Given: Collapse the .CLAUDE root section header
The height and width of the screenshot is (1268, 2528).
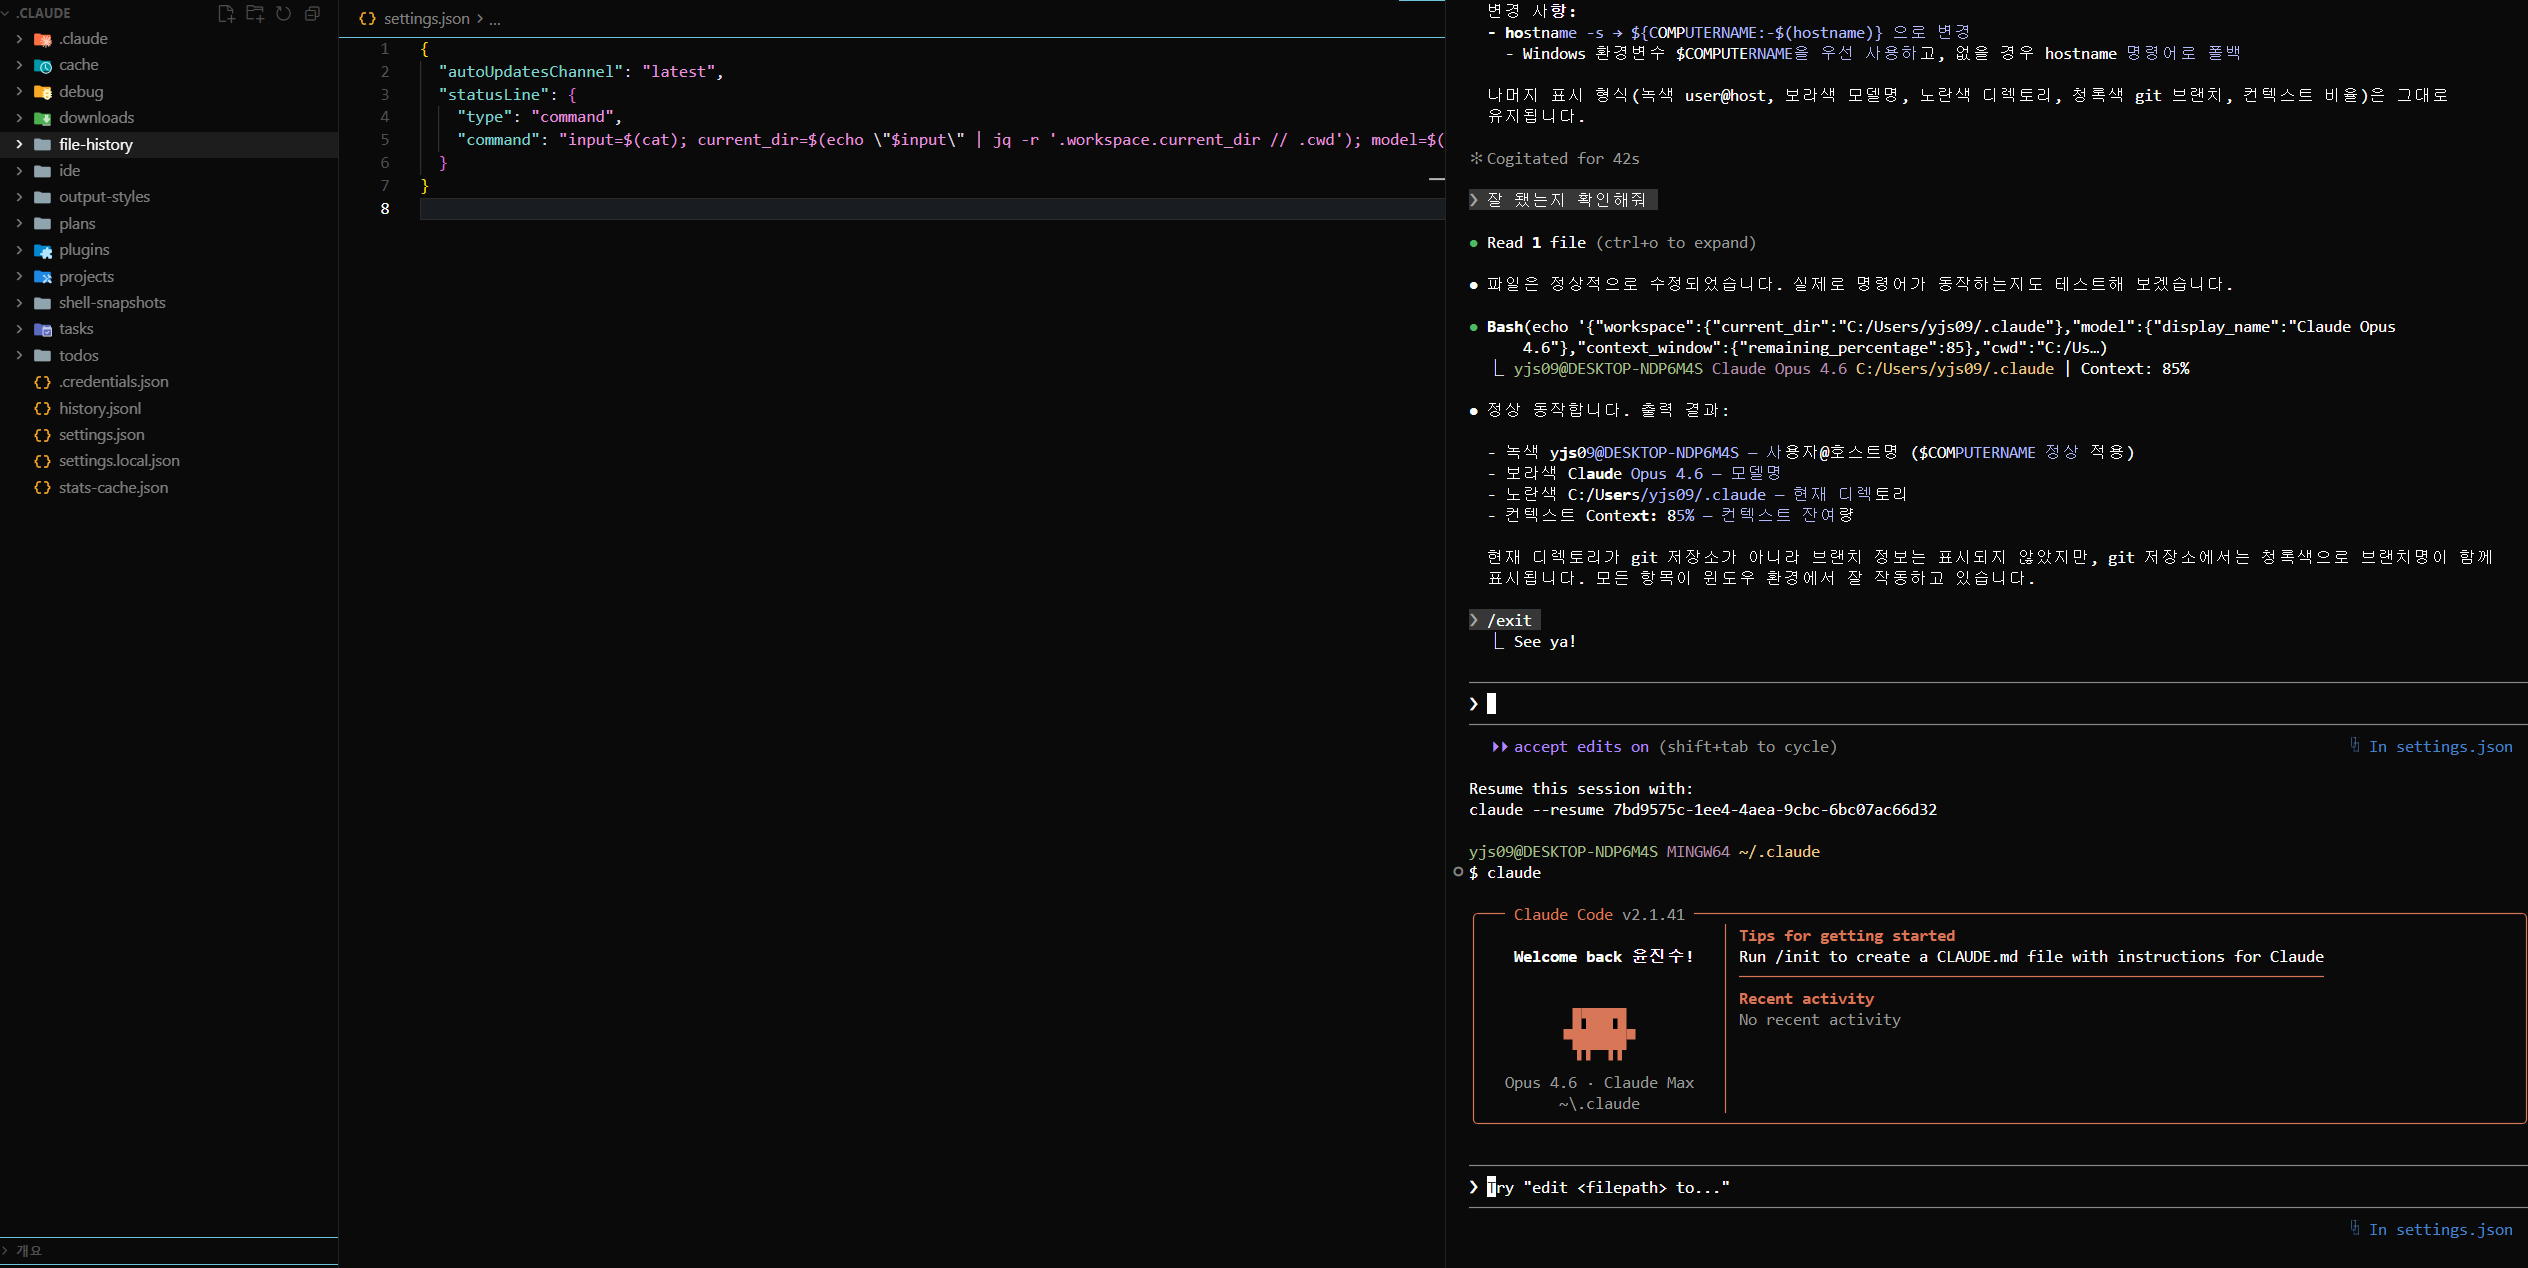Looking at the screenshot, I should [44, 13].
